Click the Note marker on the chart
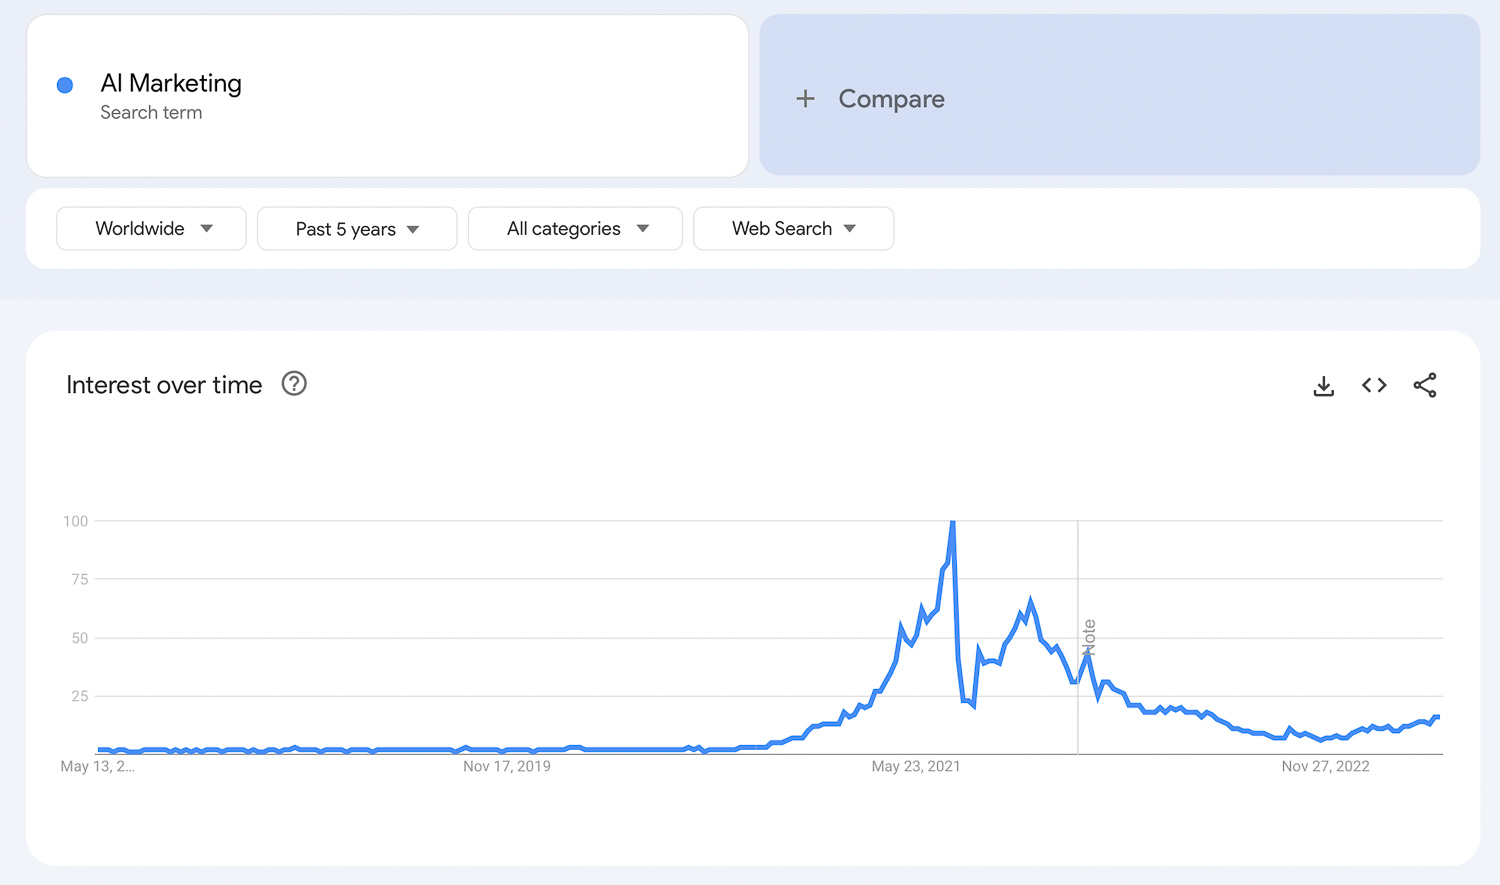The width and height of the screenshot is (1500, 885). (1089, 637)
